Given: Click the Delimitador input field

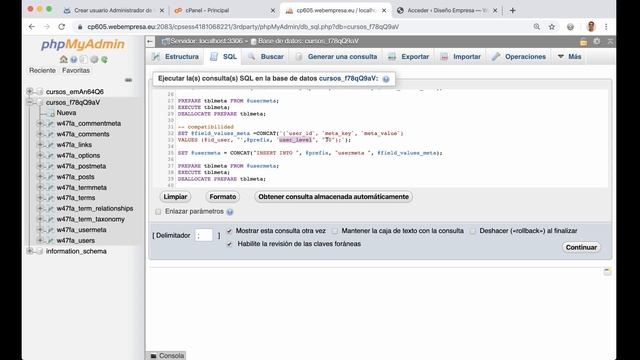Looking at the screenshot, I should click(204, 236).
